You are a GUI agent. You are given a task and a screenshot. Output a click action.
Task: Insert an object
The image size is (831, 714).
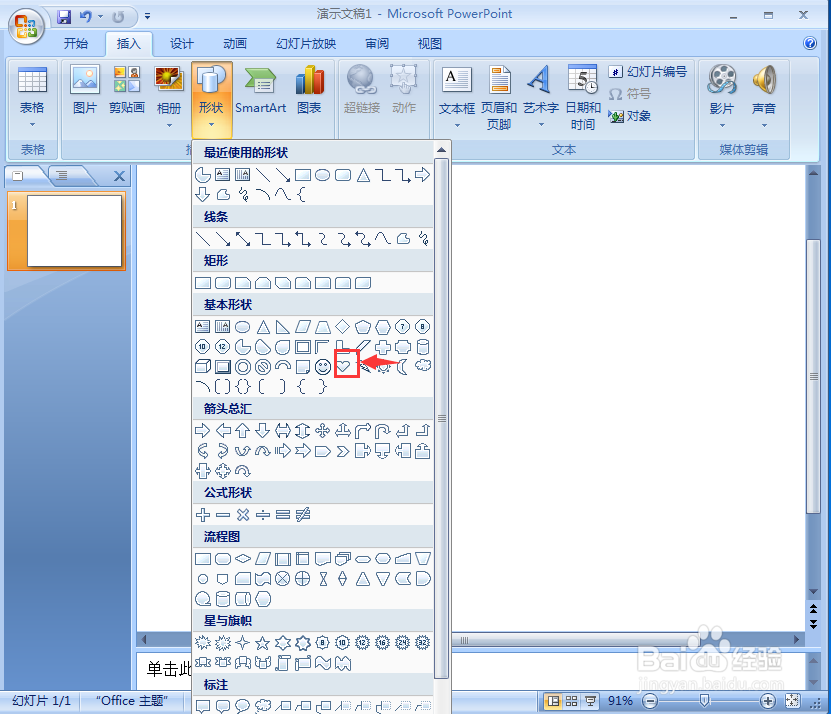[630, 116]
